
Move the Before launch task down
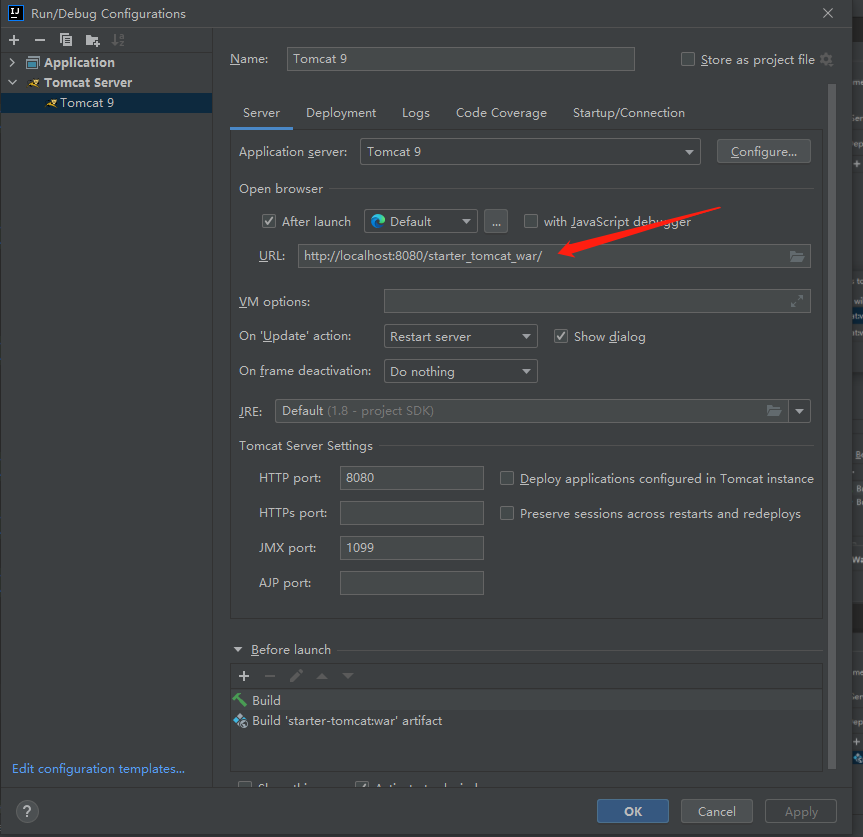(x=348, y=676)
